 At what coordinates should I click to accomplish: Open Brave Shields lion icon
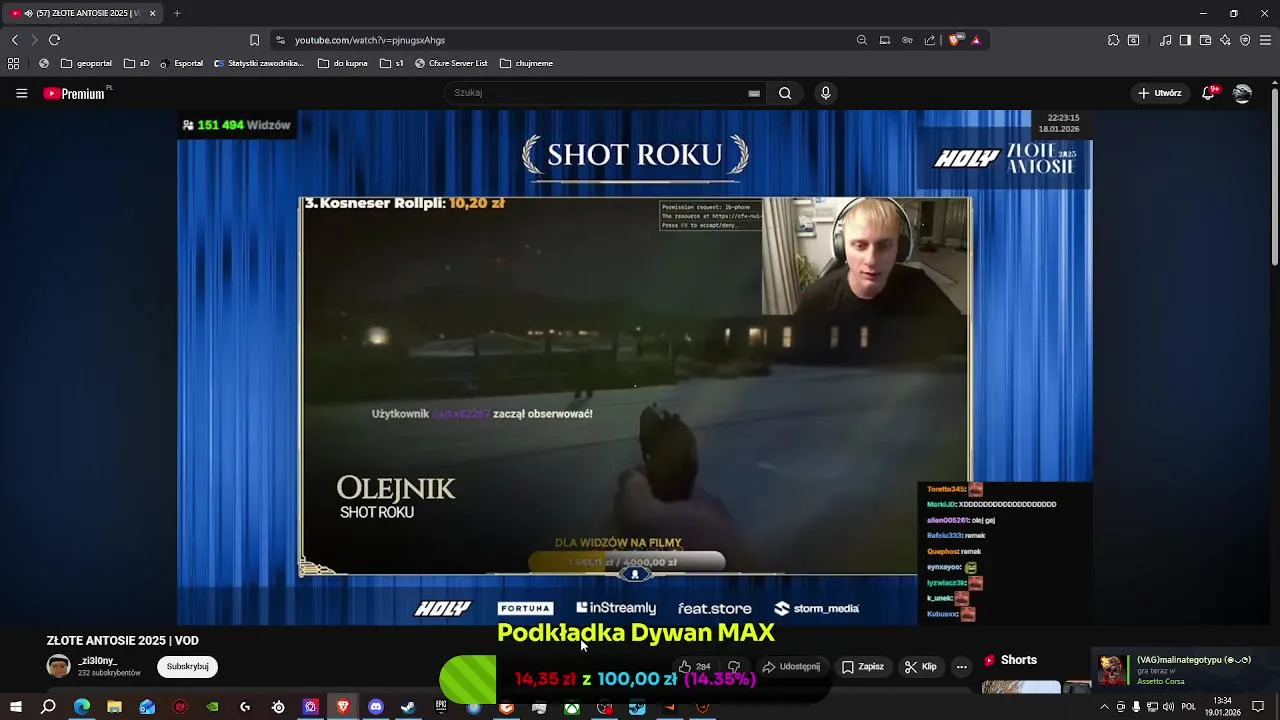954,40
